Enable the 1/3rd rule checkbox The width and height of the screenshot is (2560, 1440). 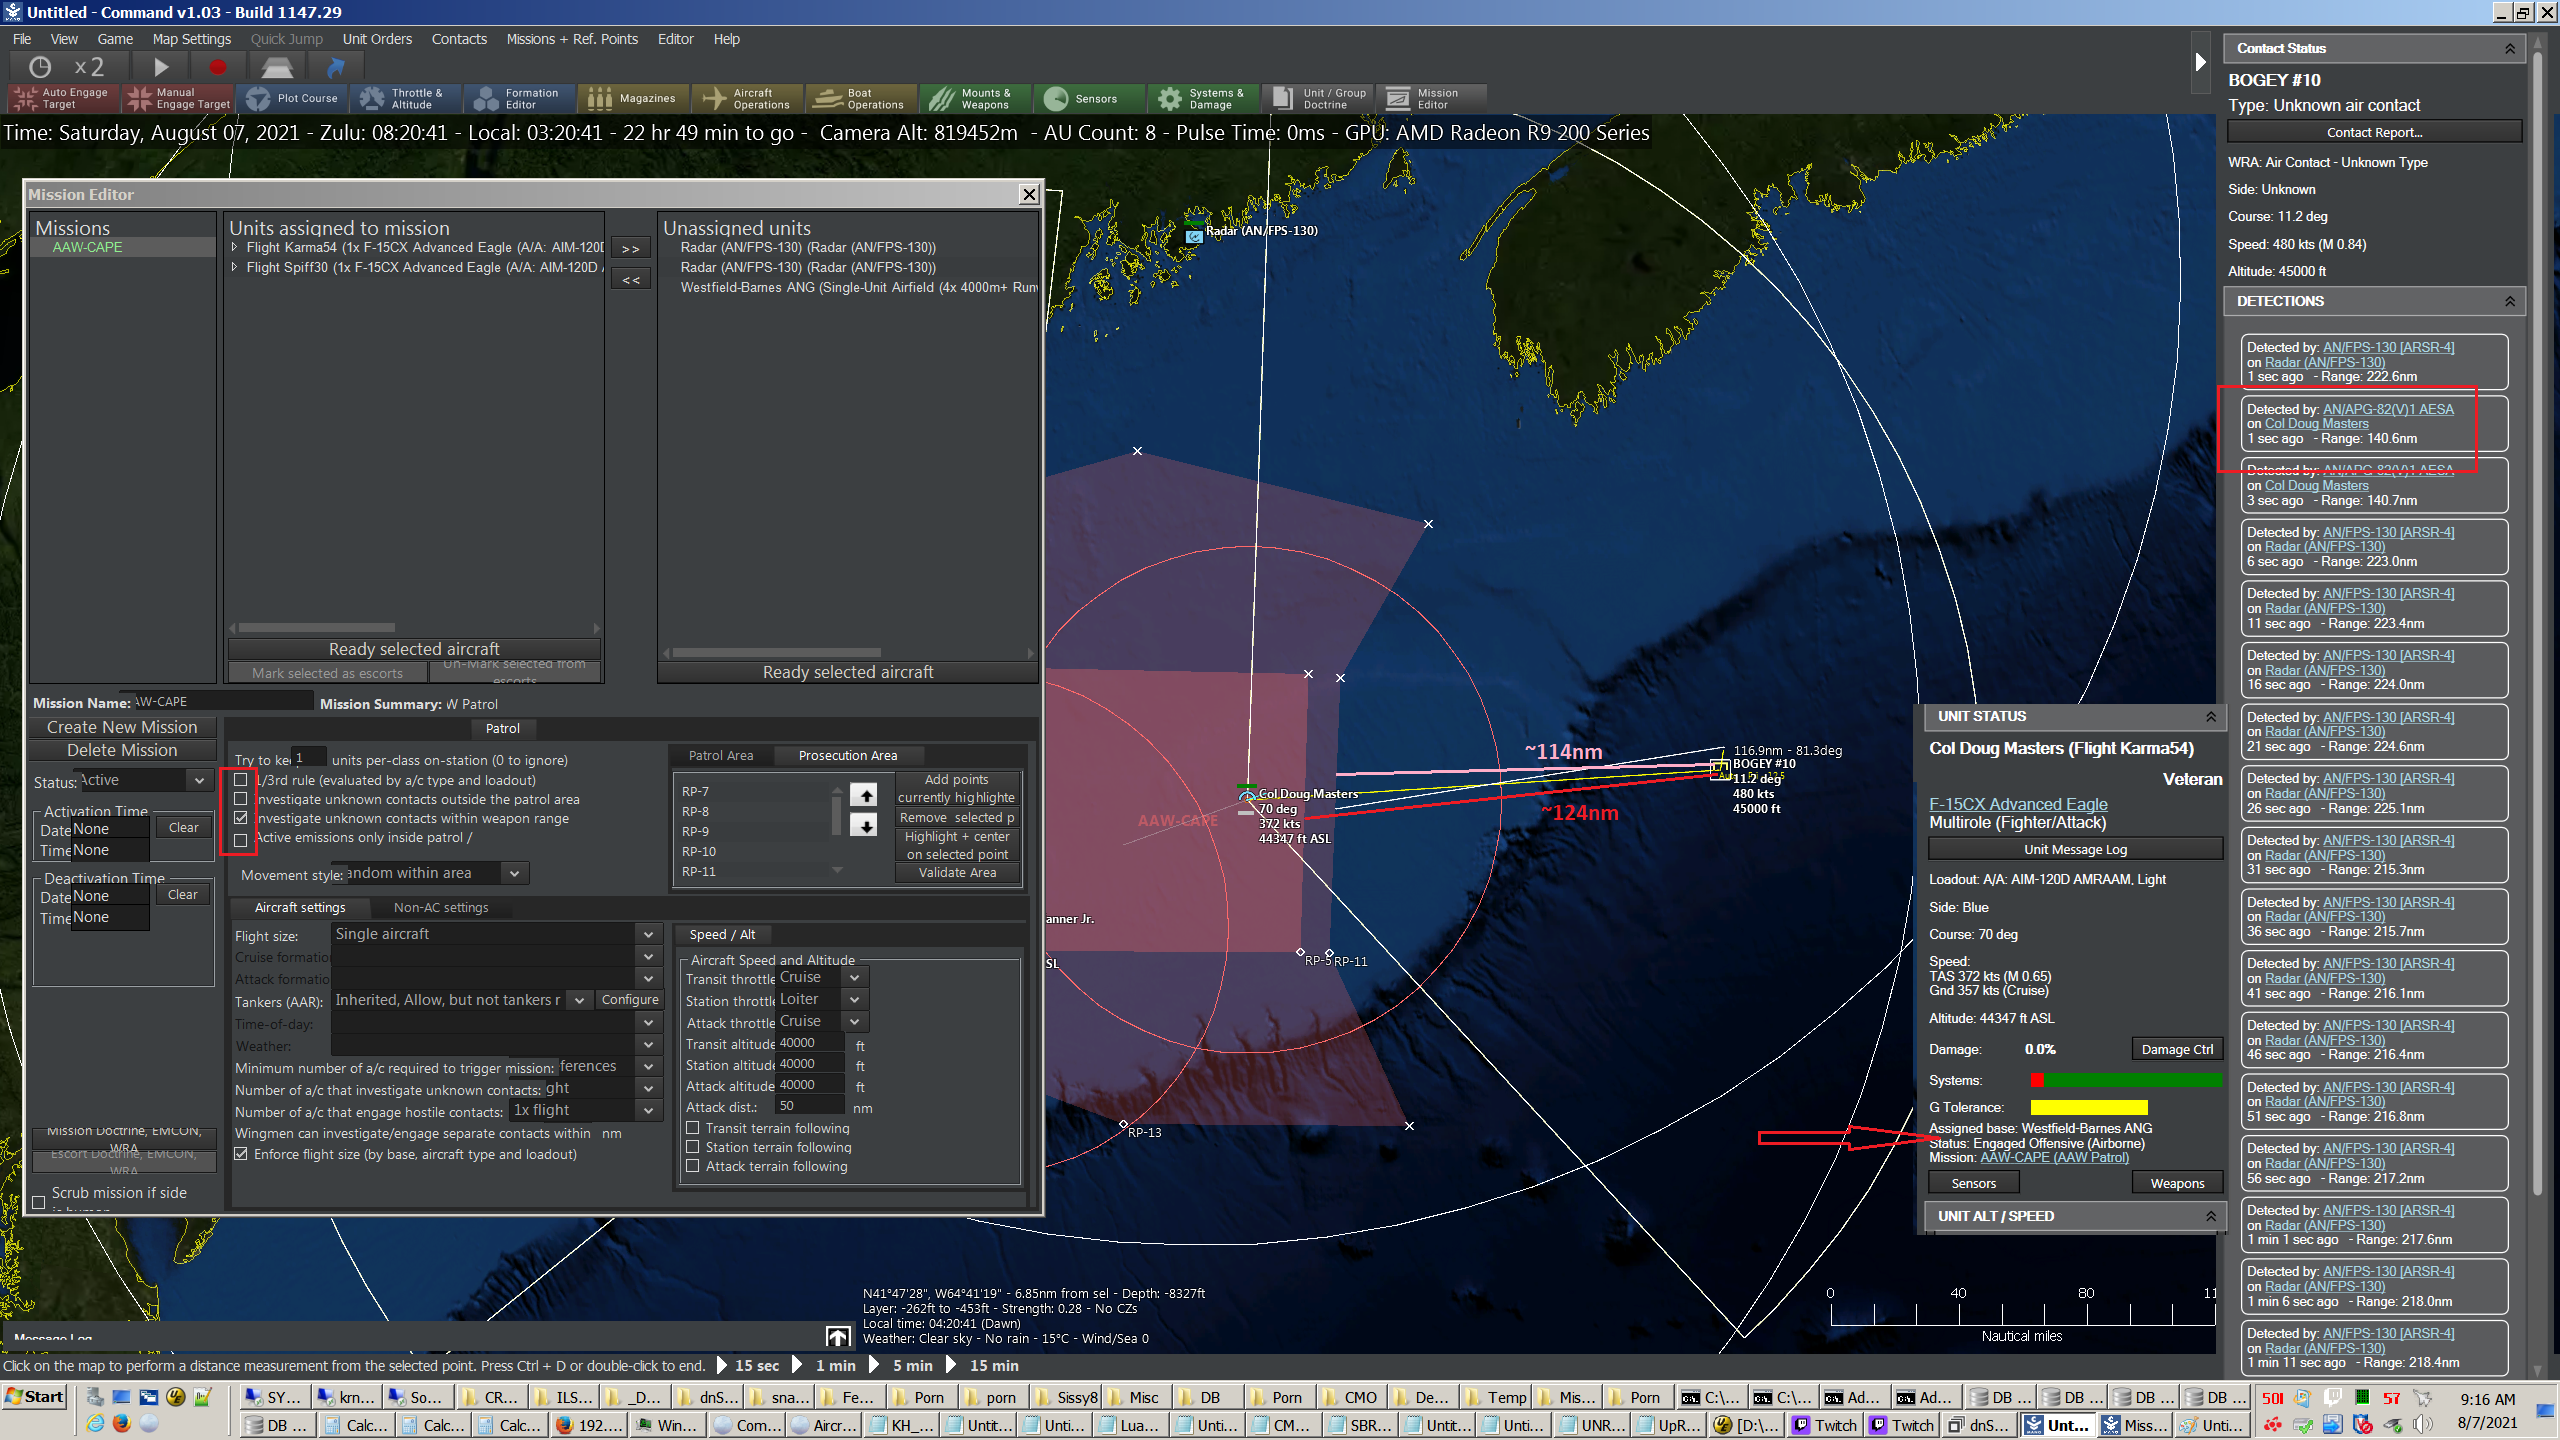pos(241,780)
